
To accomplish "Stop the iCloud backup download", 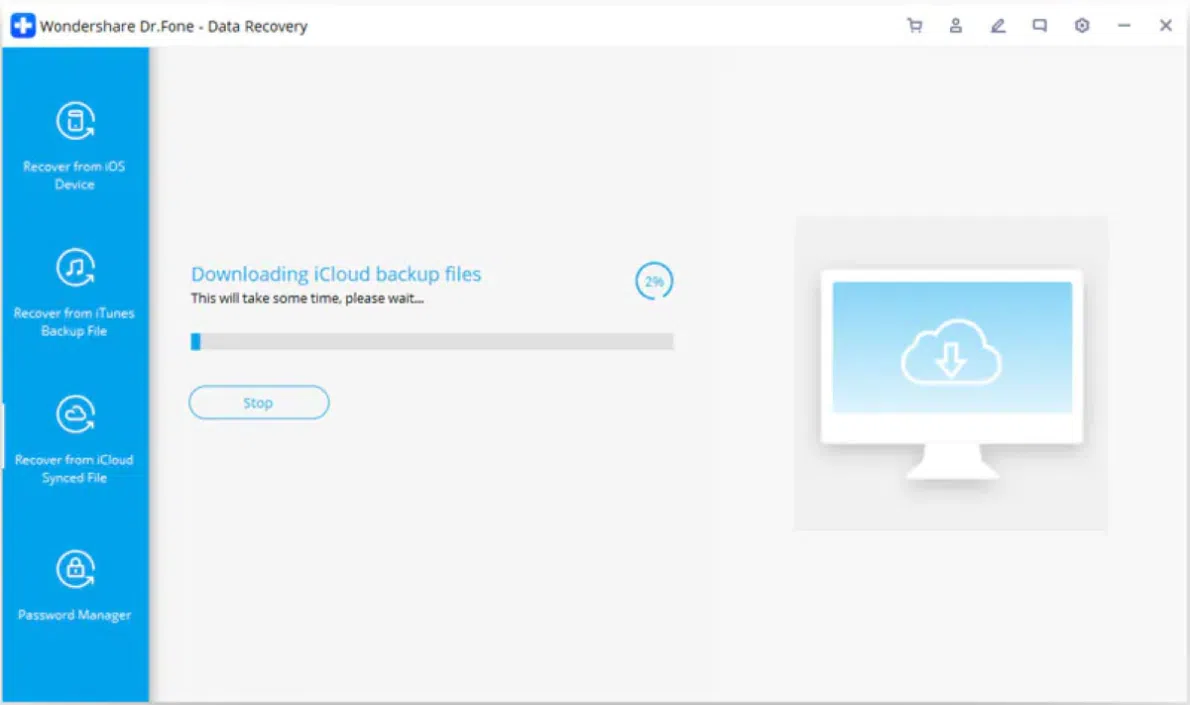I will click(x=259, y=403).
